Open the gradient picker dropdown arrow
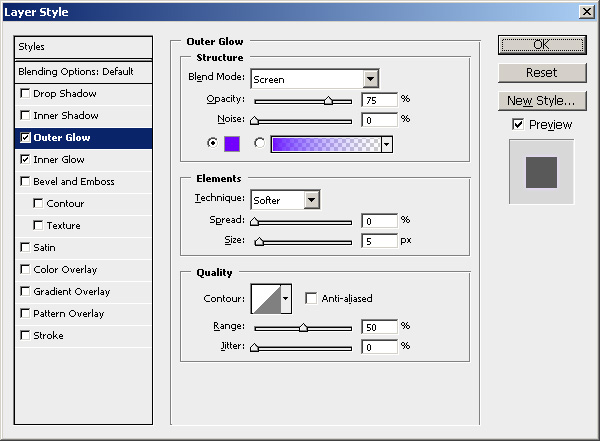 [386, 144]
